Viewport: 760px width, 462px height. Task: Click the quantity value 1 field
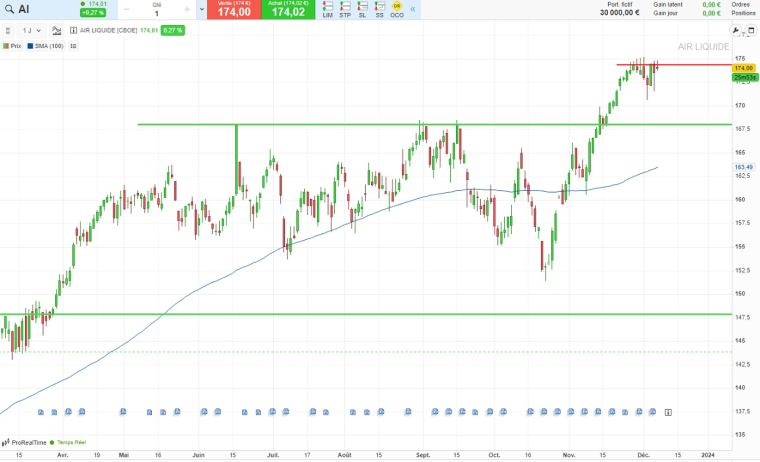pos(157,14)
